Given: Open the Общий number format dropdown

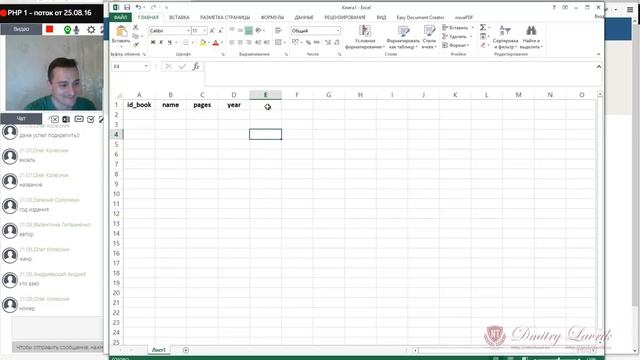Looking at the screenshot, I should pos(338,31).
